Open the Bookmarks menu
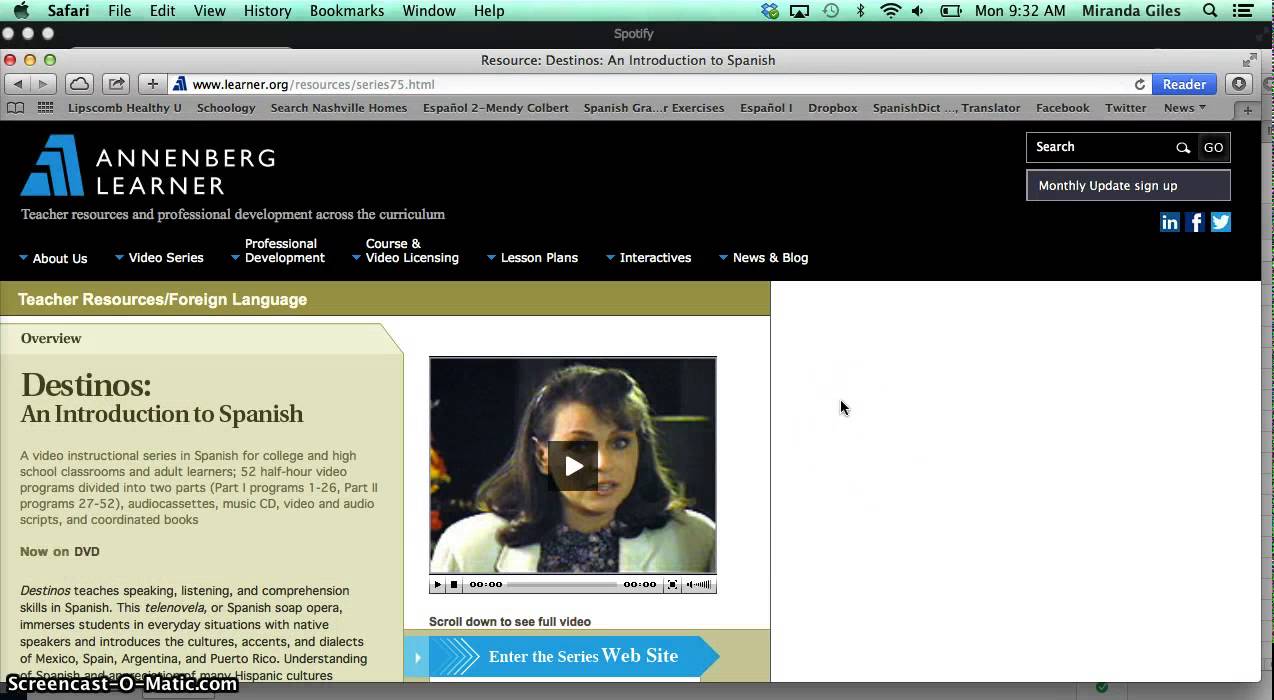The width and height of the screenshot is (1274, 700). tap(347, 11)
